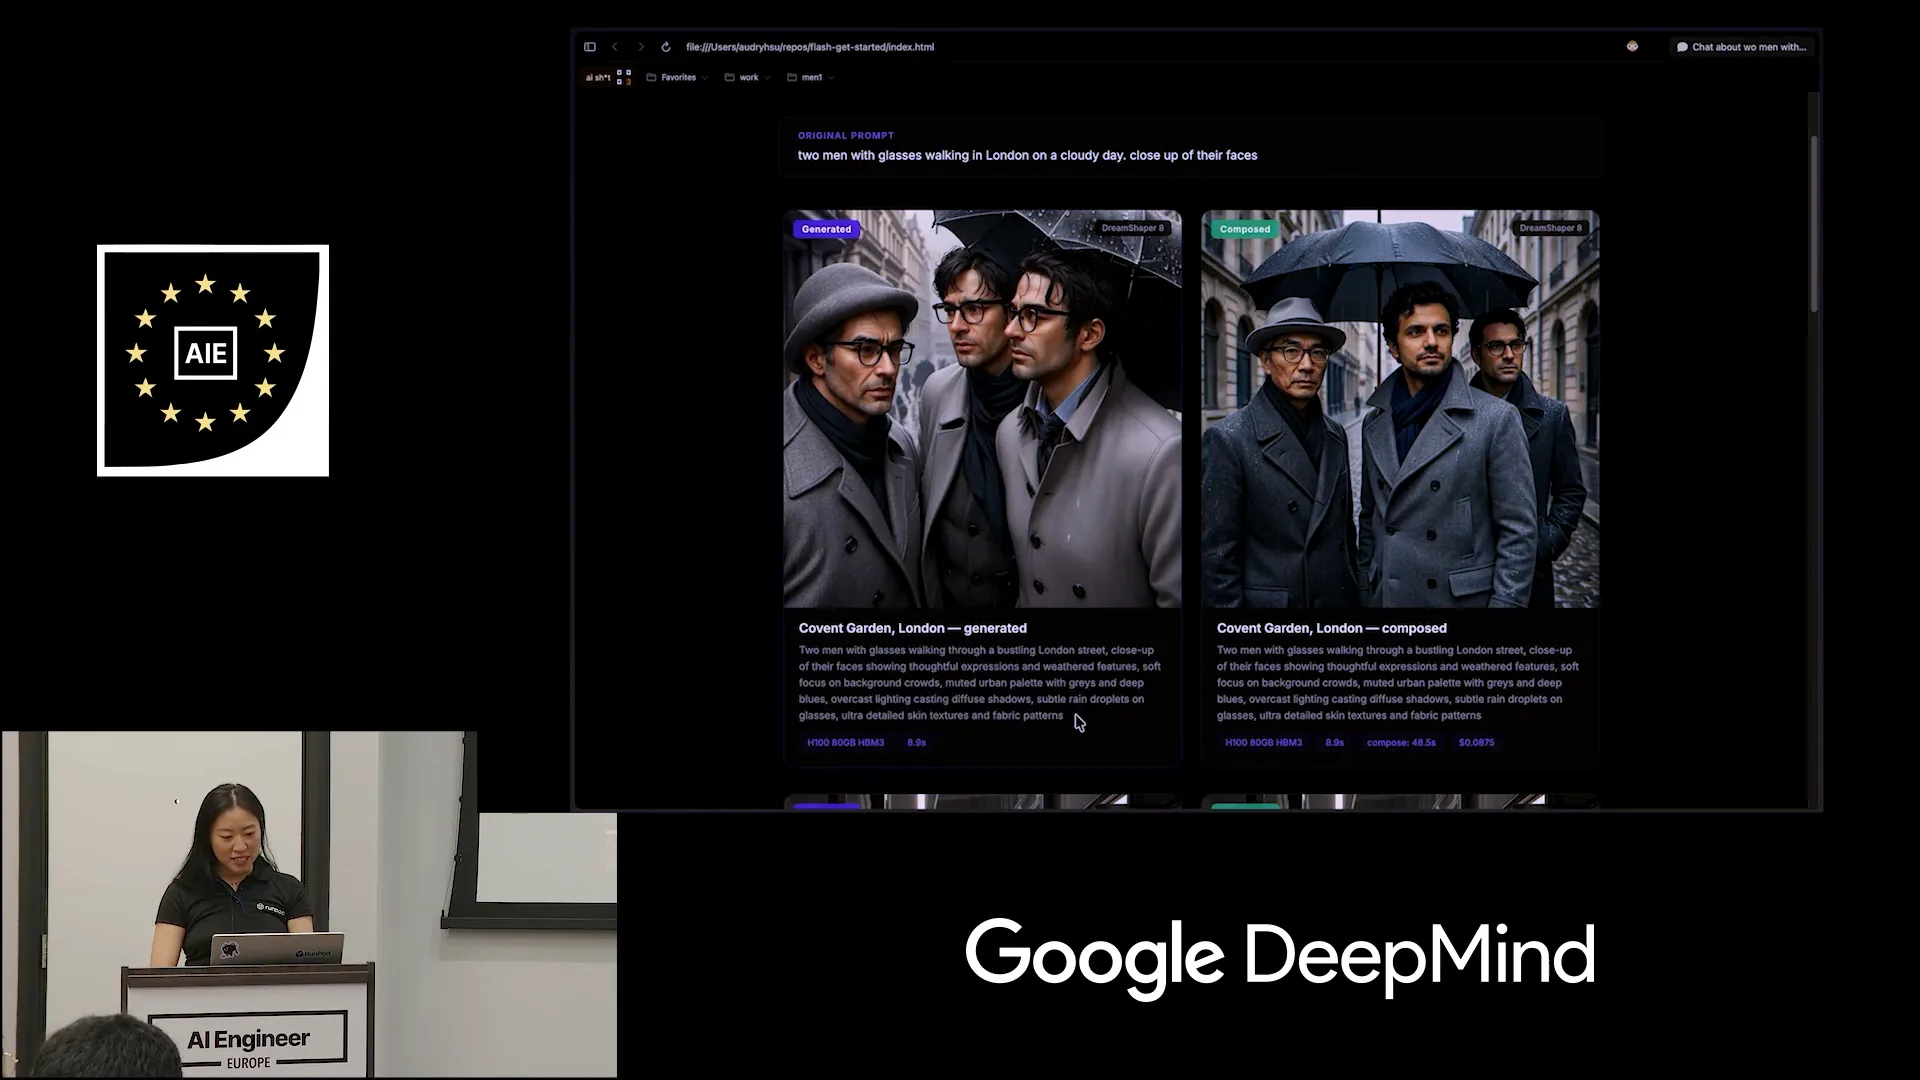Viewport: 1920px width, 1080px height.
Task: Open the composed Covent Garden image
Action: tap(1400, 409)
